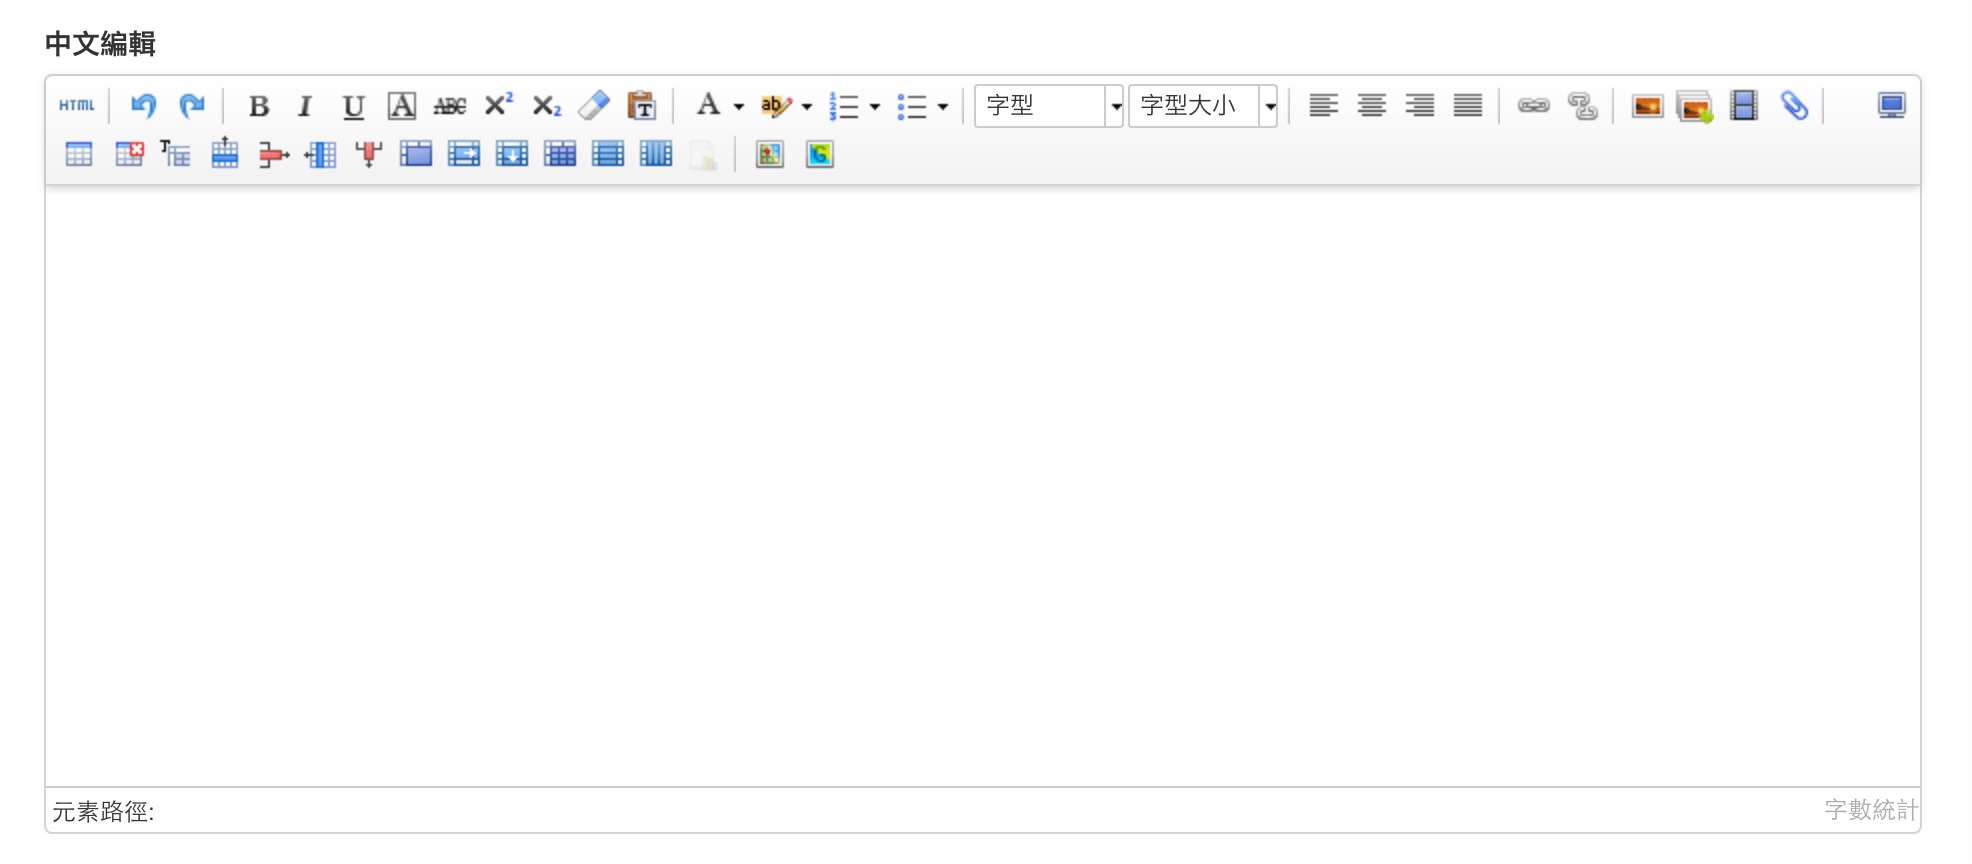Click the 字數統計 word count label
Image resolution: width=1972 pixels, height=864 pixels.
coord(1871,810)
